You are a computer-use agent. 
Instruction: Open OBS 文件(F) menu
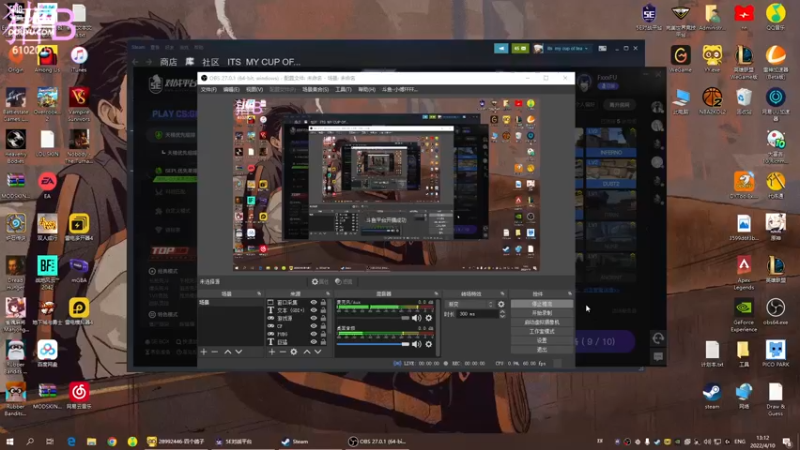click(x=209, y=89)
